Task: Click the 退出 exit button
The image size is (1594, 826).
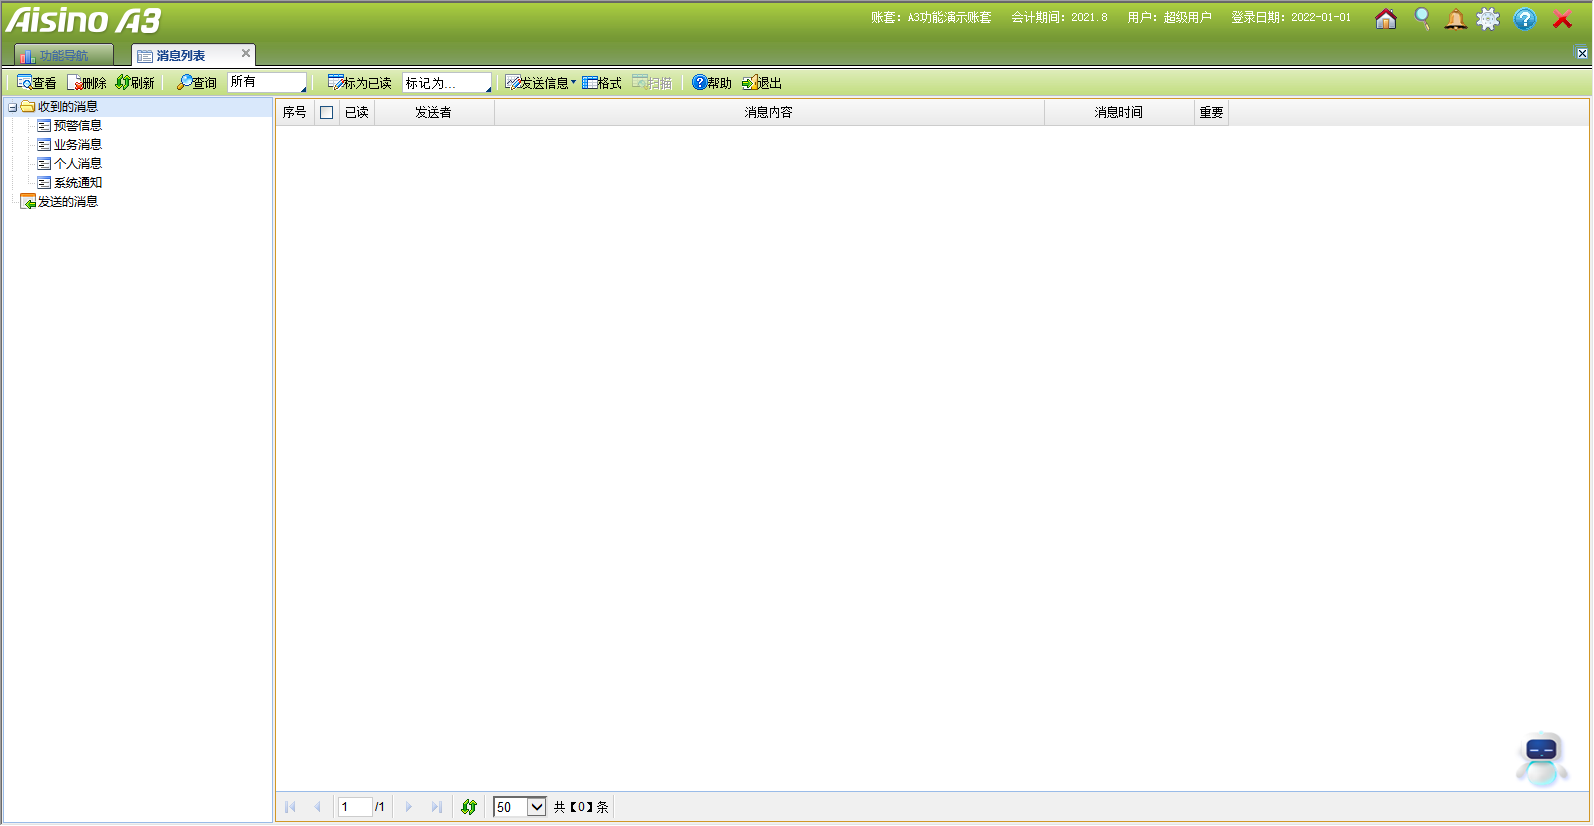Action: click(762, 83)
